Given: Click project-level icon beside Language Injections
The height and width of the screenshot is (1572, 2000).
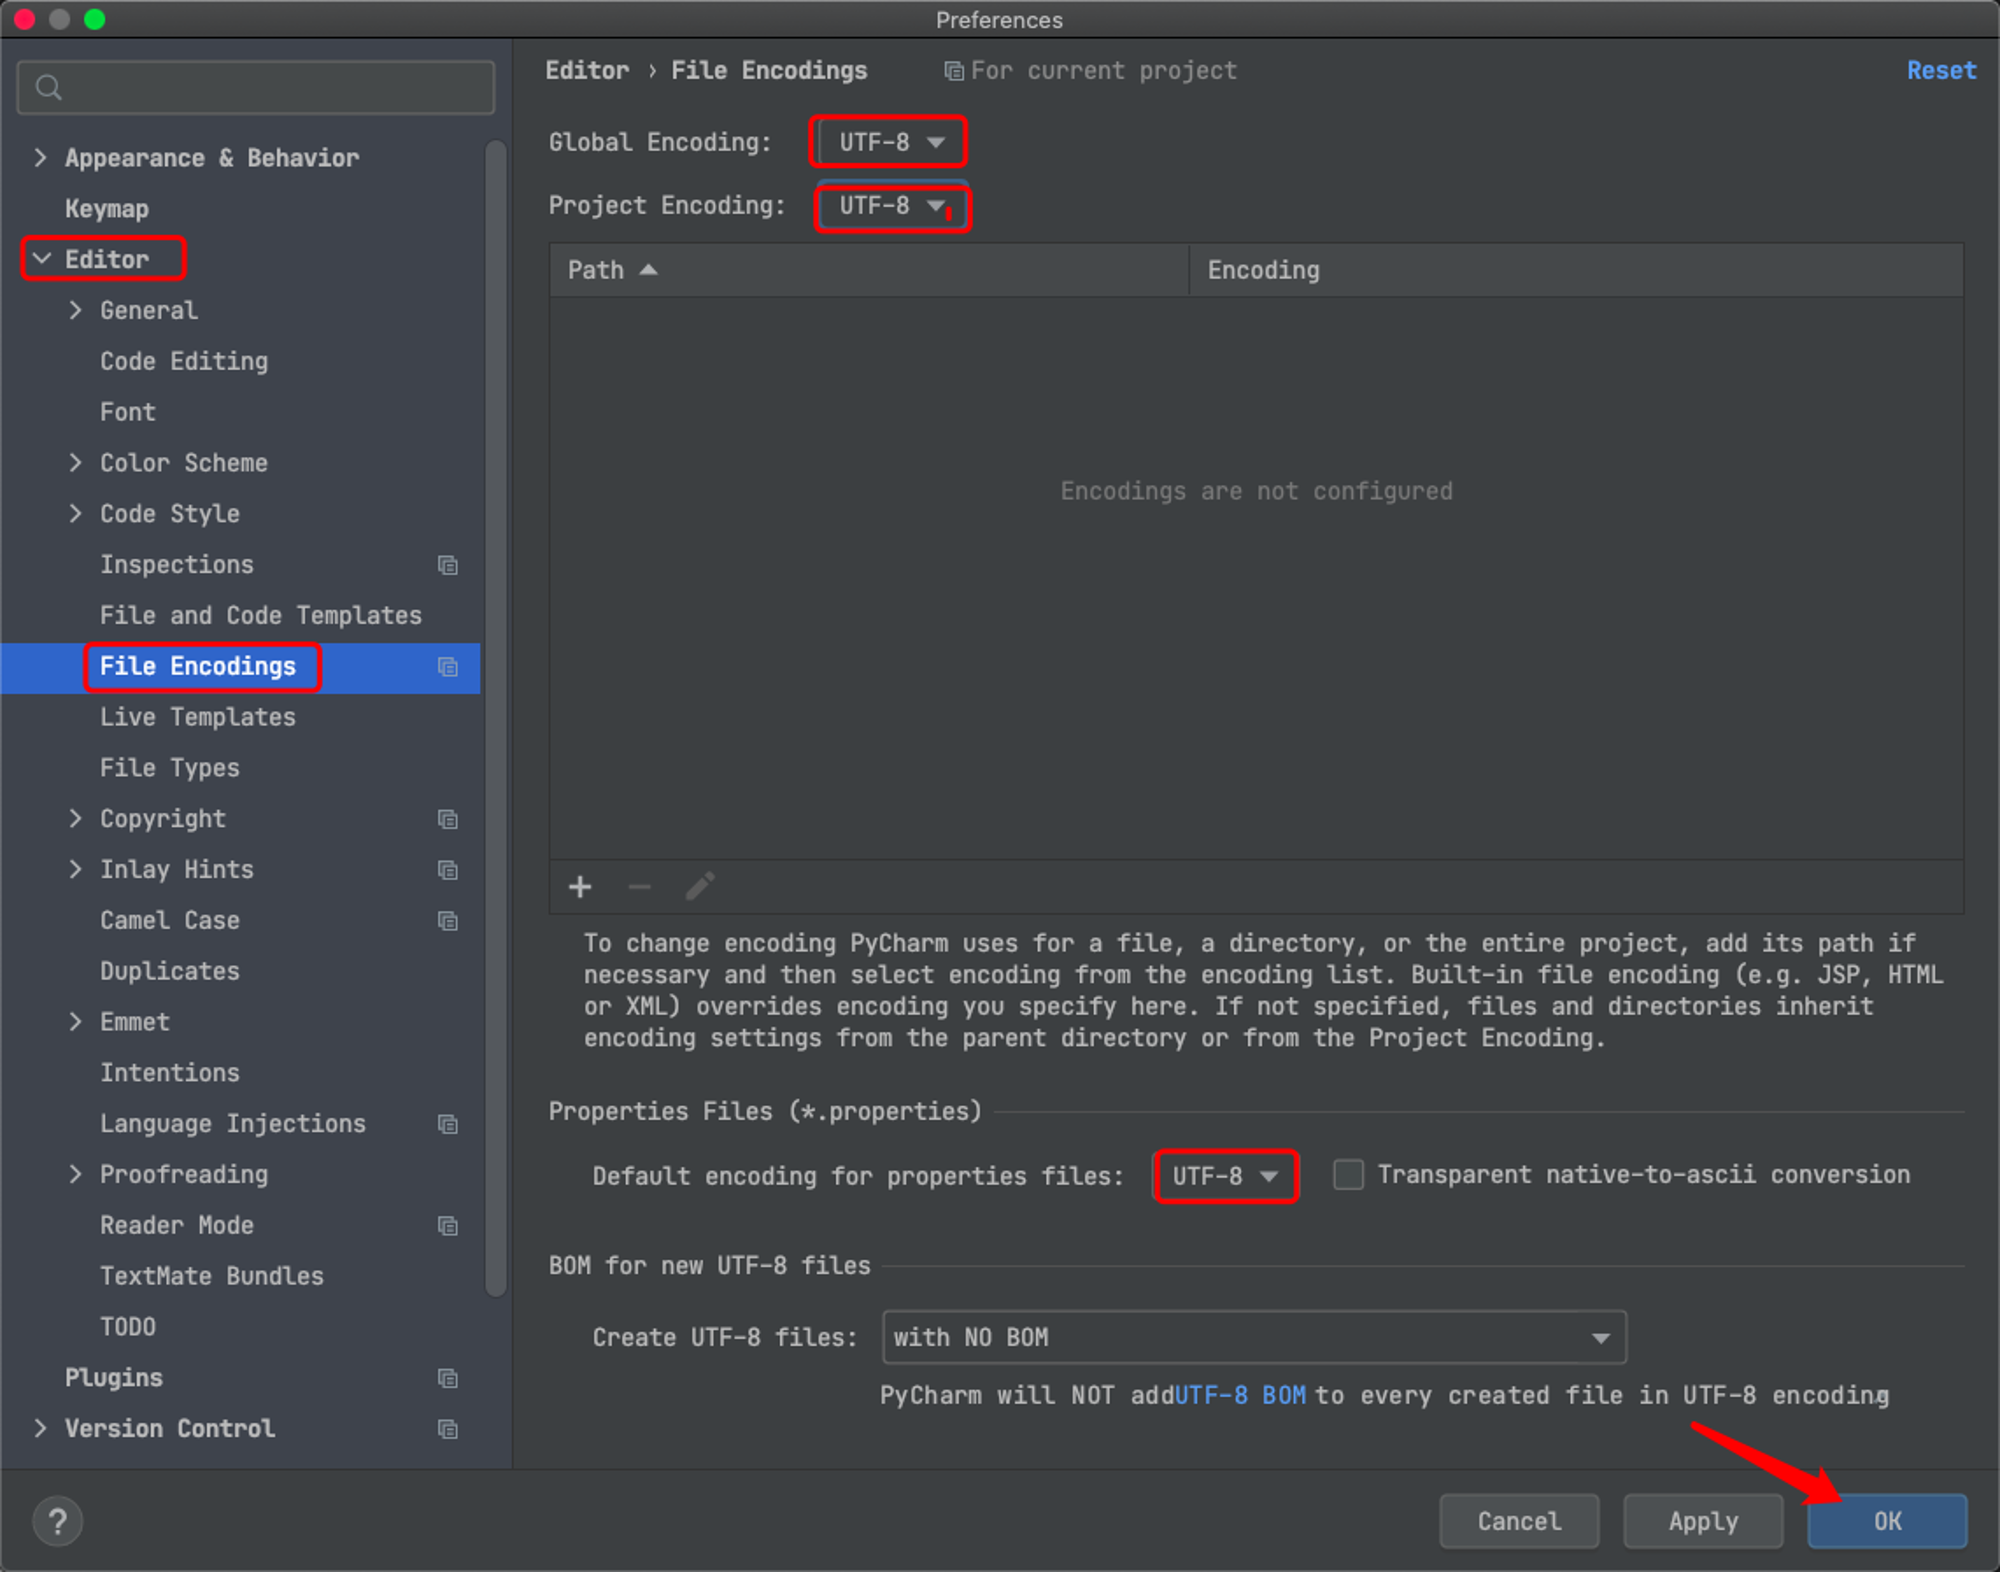Looking at the screenshot, I should pyautogui.click(x=448, y=1124).
